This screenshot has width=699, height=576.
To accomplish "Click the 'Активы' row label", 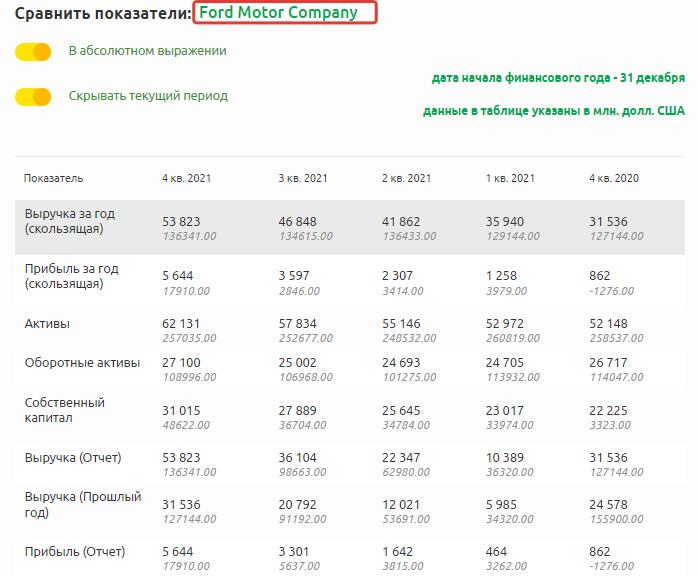I will (47, 324).
